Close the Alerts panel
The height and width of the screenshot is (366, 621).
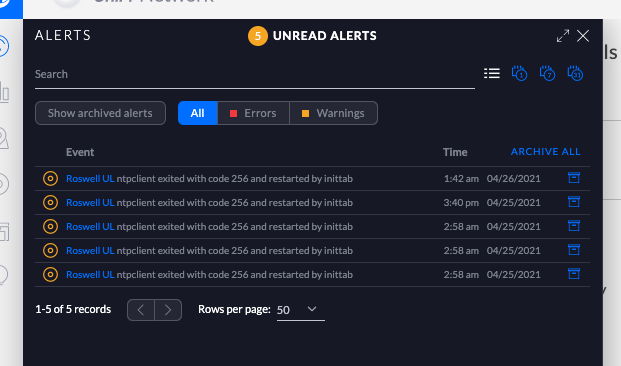[583, 36]
